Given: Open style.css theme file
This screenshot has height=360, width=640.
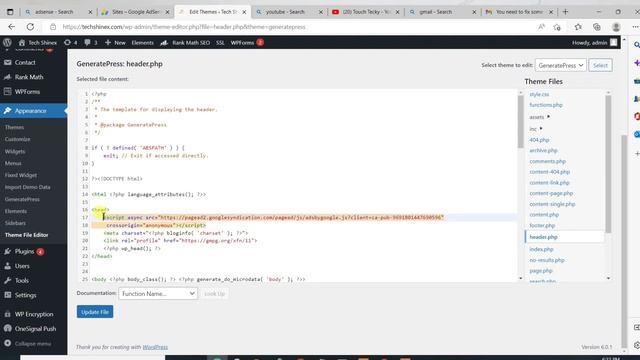Looking at the screenshot, I should pos(539,94).
